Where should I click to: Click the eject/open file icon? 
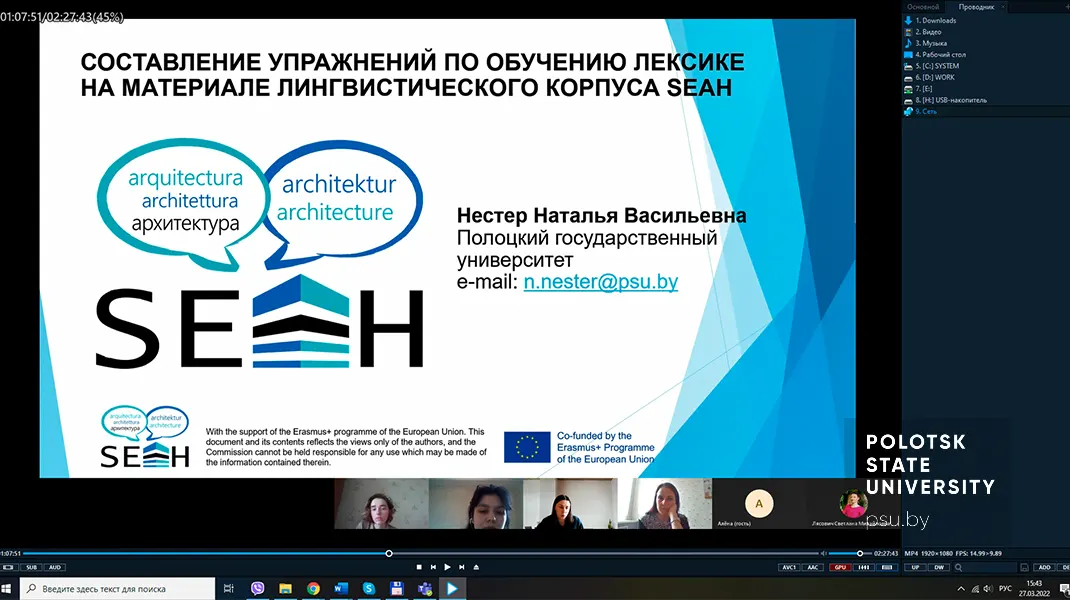point(476,567)
